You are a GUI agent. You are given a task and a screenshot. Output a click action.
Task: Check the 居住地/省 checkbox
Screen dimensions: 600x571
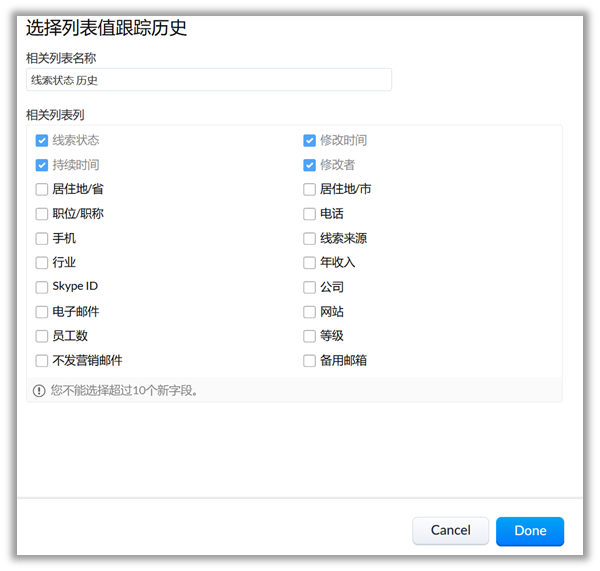(42, 189)
